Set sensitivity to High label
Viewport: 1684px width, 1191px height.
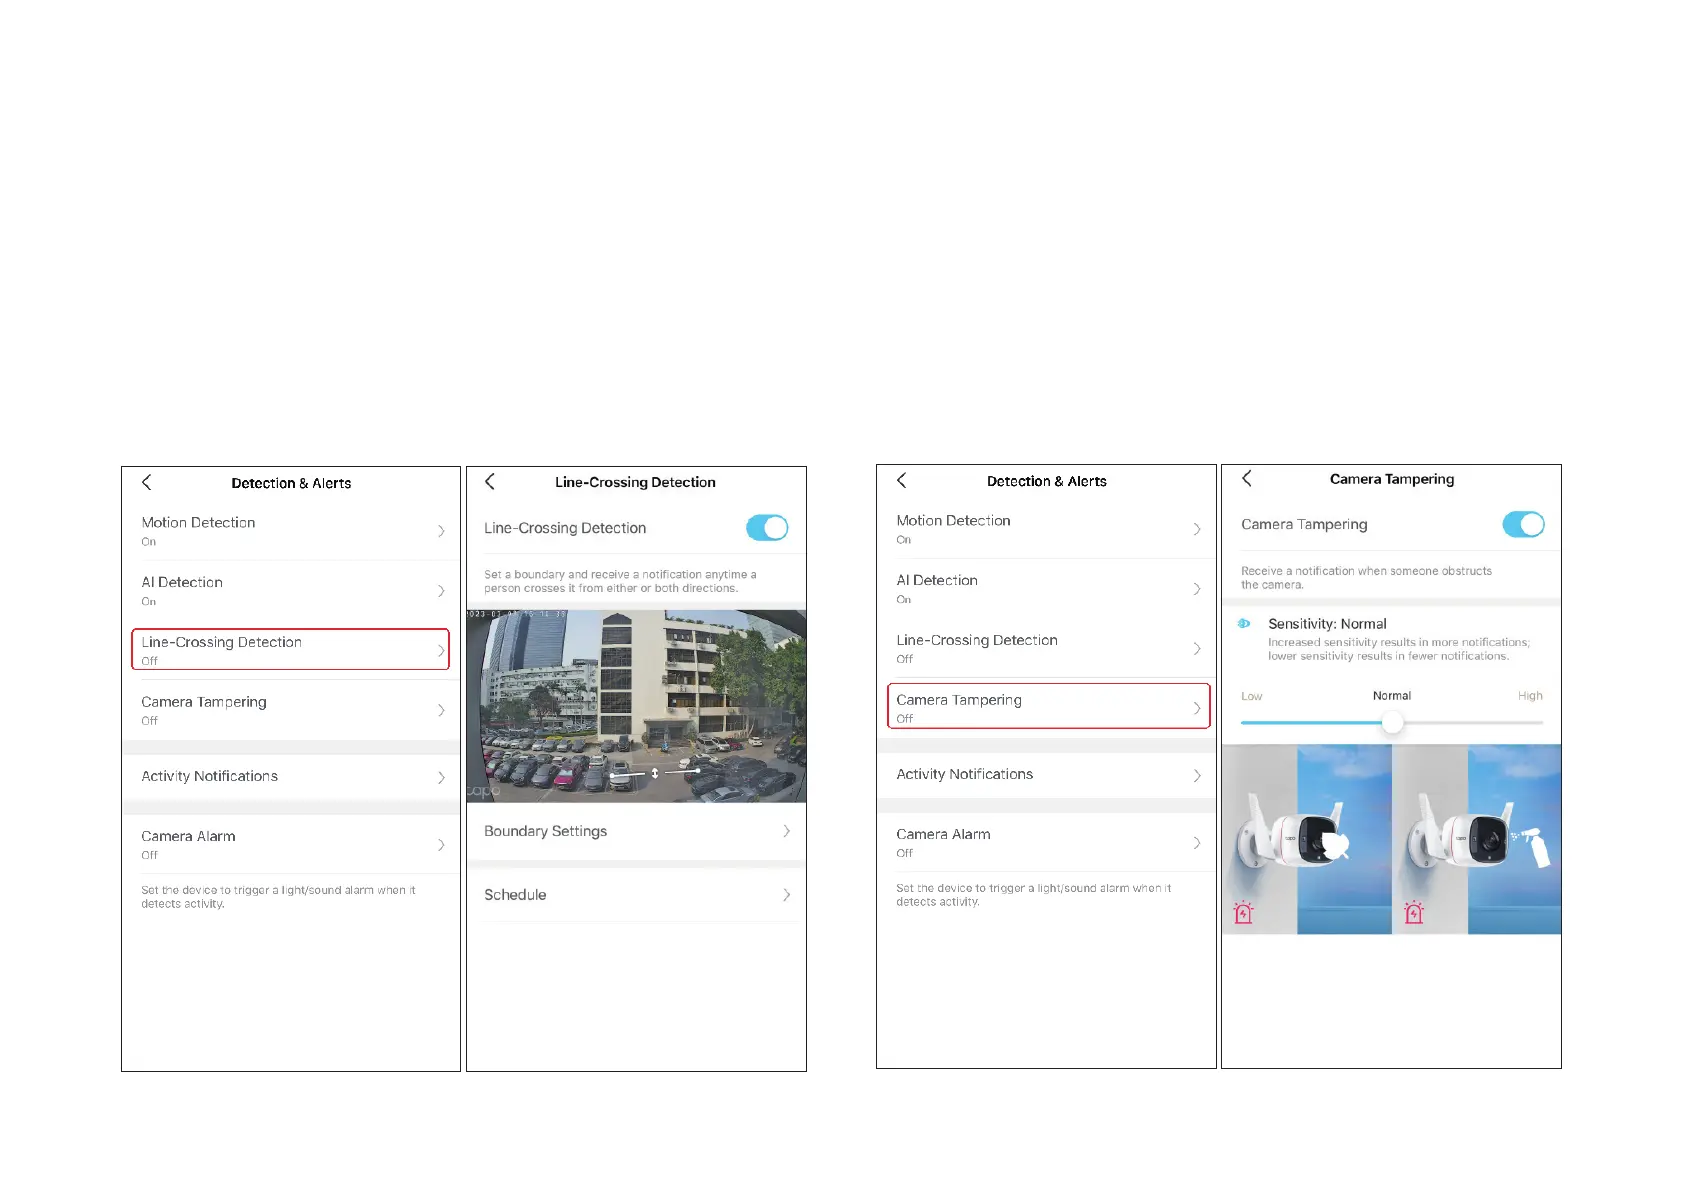[1530, 696]
